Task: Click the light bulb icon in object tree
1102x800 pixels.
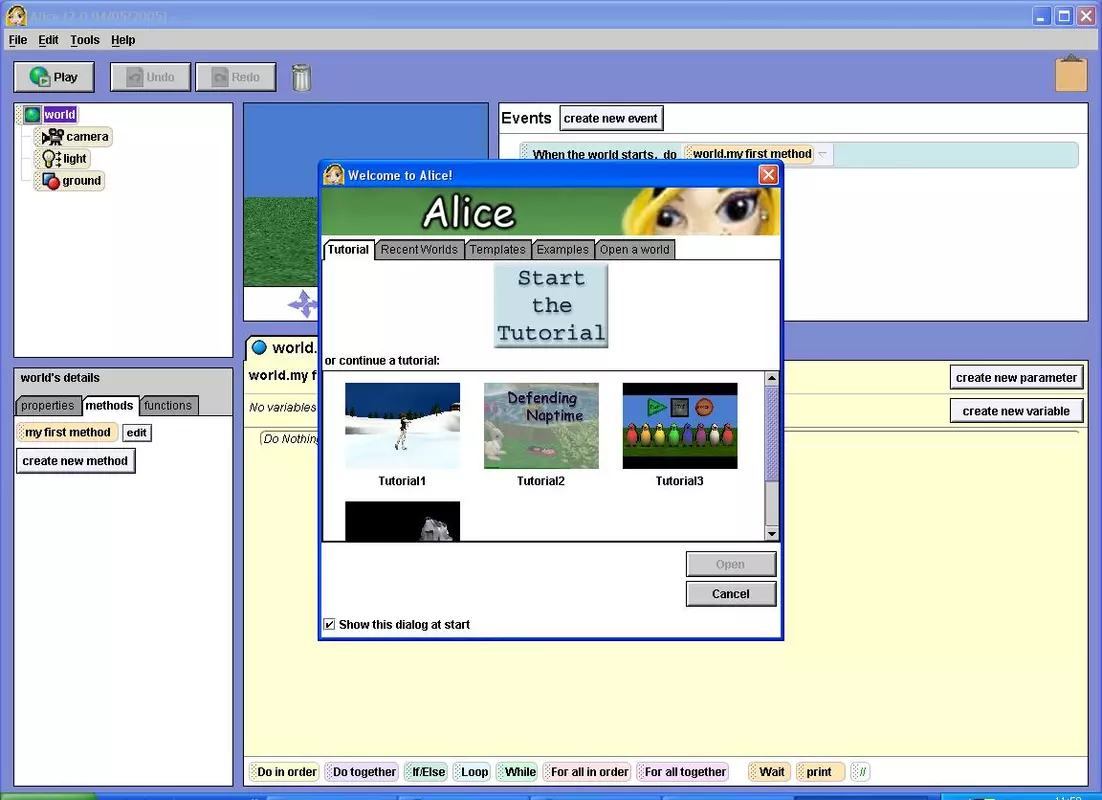Action: pyautogui.click(x=51, y=159)
